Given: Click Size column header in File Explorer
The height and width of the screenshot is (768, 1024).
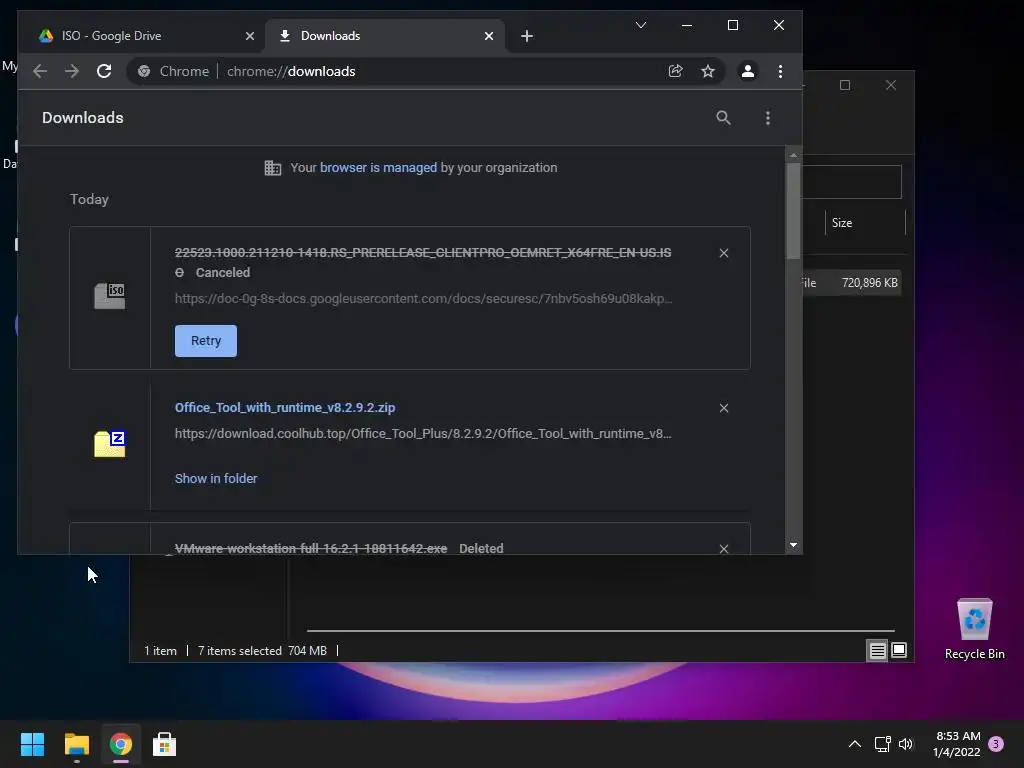Looking at the screenshot, I should pyautogui.click(x=865, y=223).
